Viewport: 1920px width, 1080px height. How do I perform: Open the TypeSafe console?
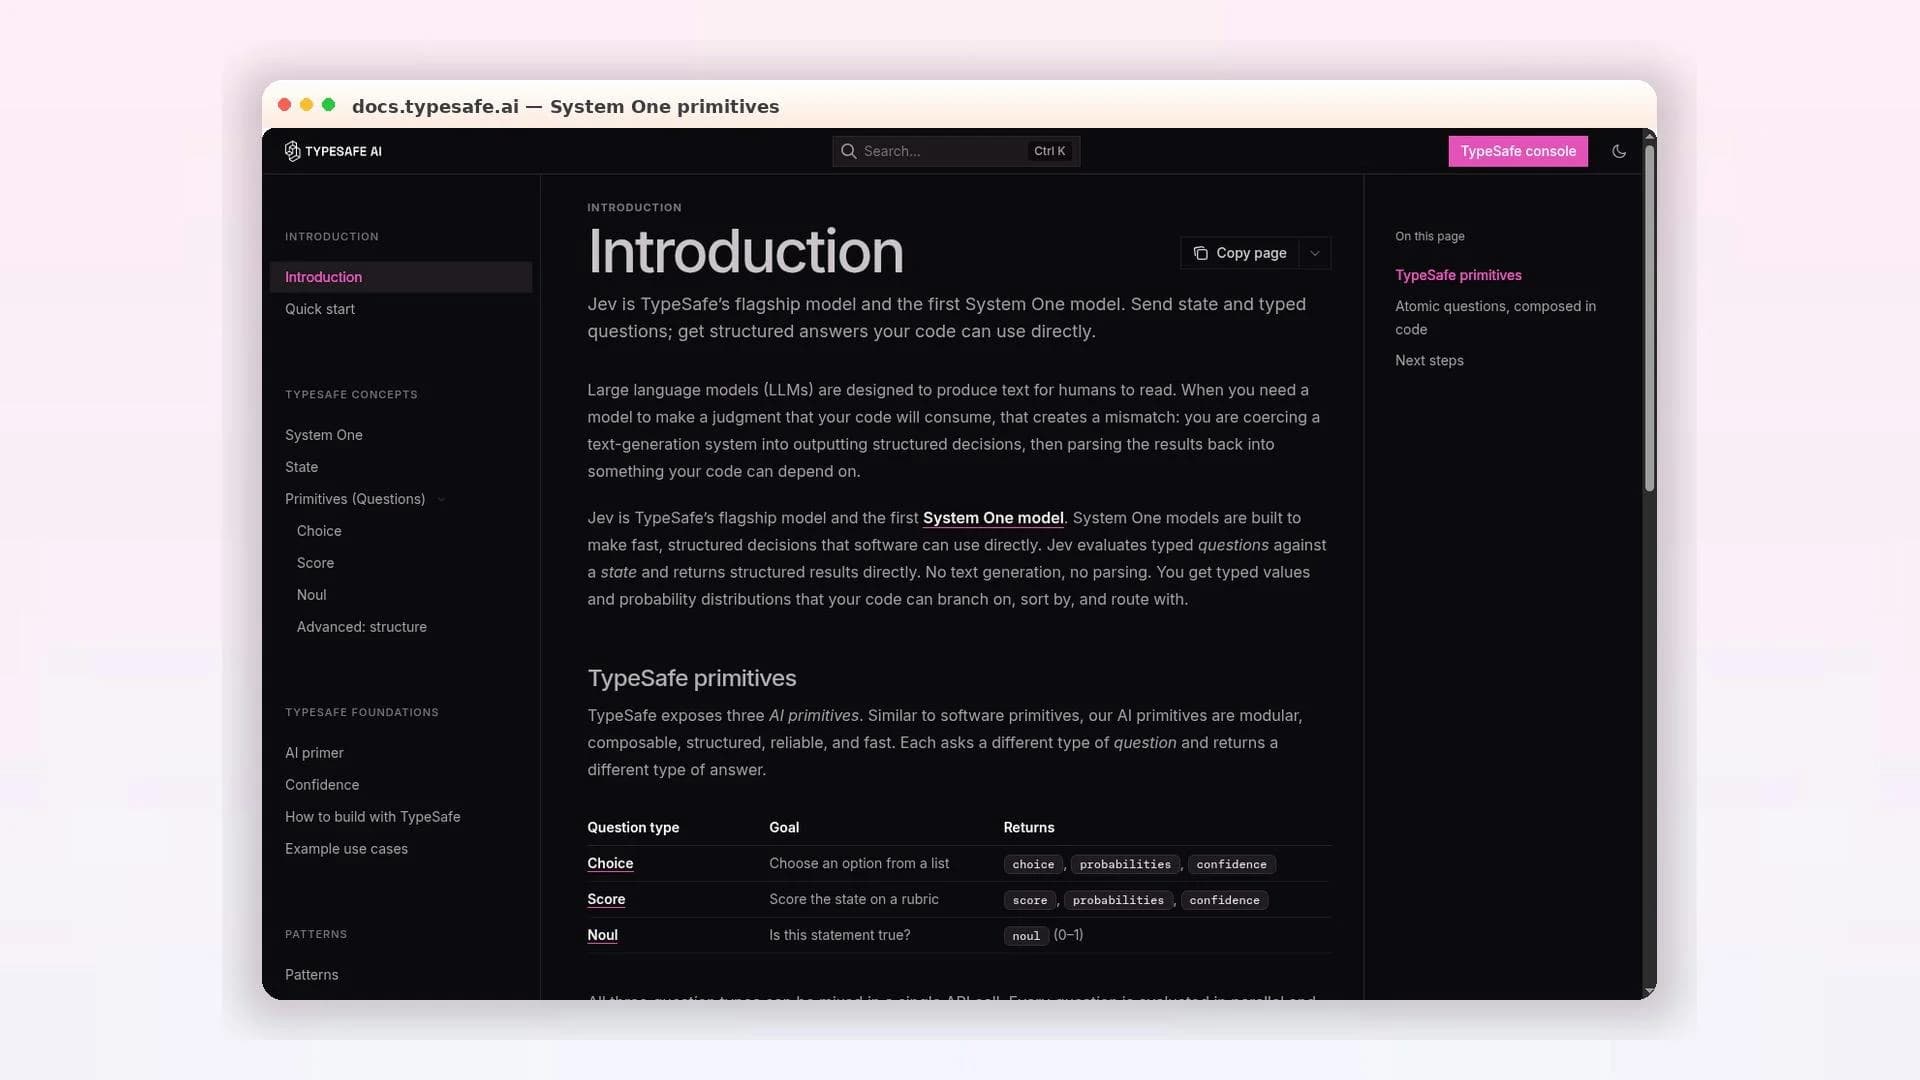[1517, 151]
